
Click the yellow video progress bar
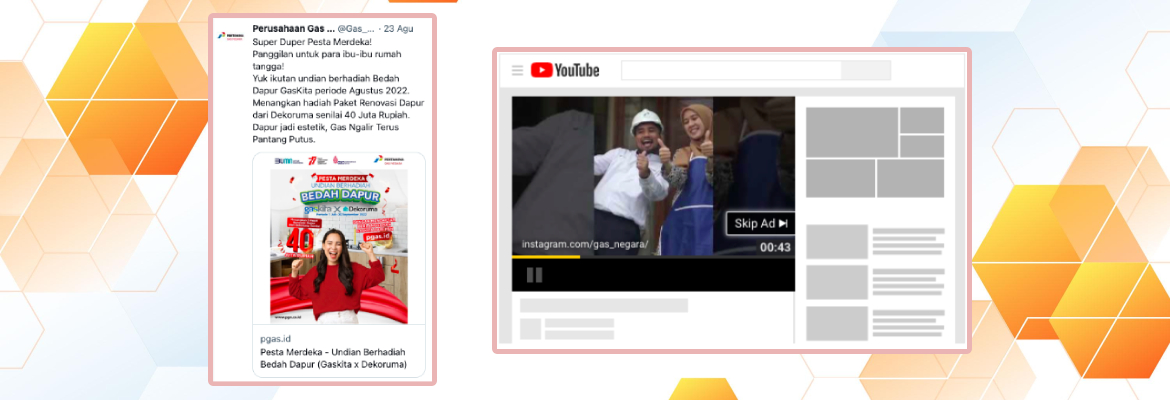(x=545, y=257)
